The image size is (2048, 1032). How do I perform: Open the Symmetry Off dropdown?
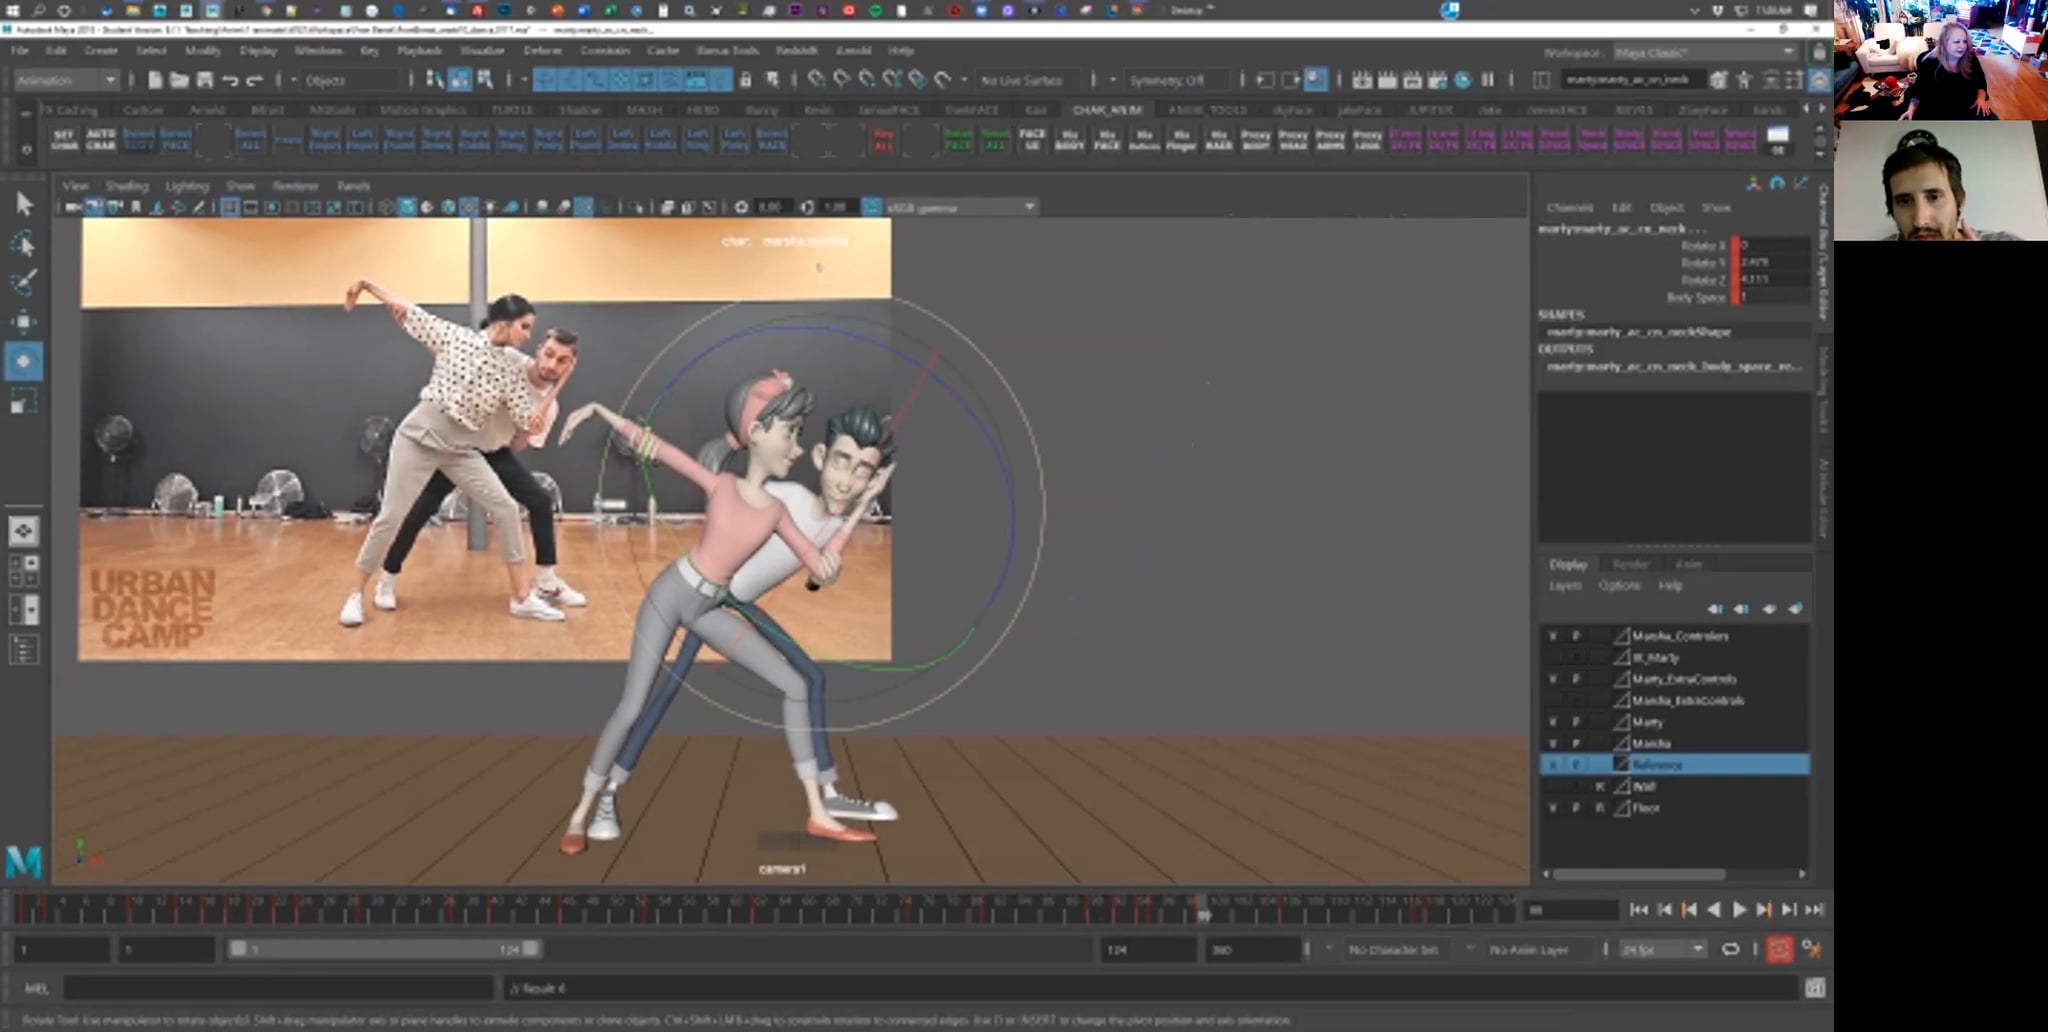(x=1176, y=80)
